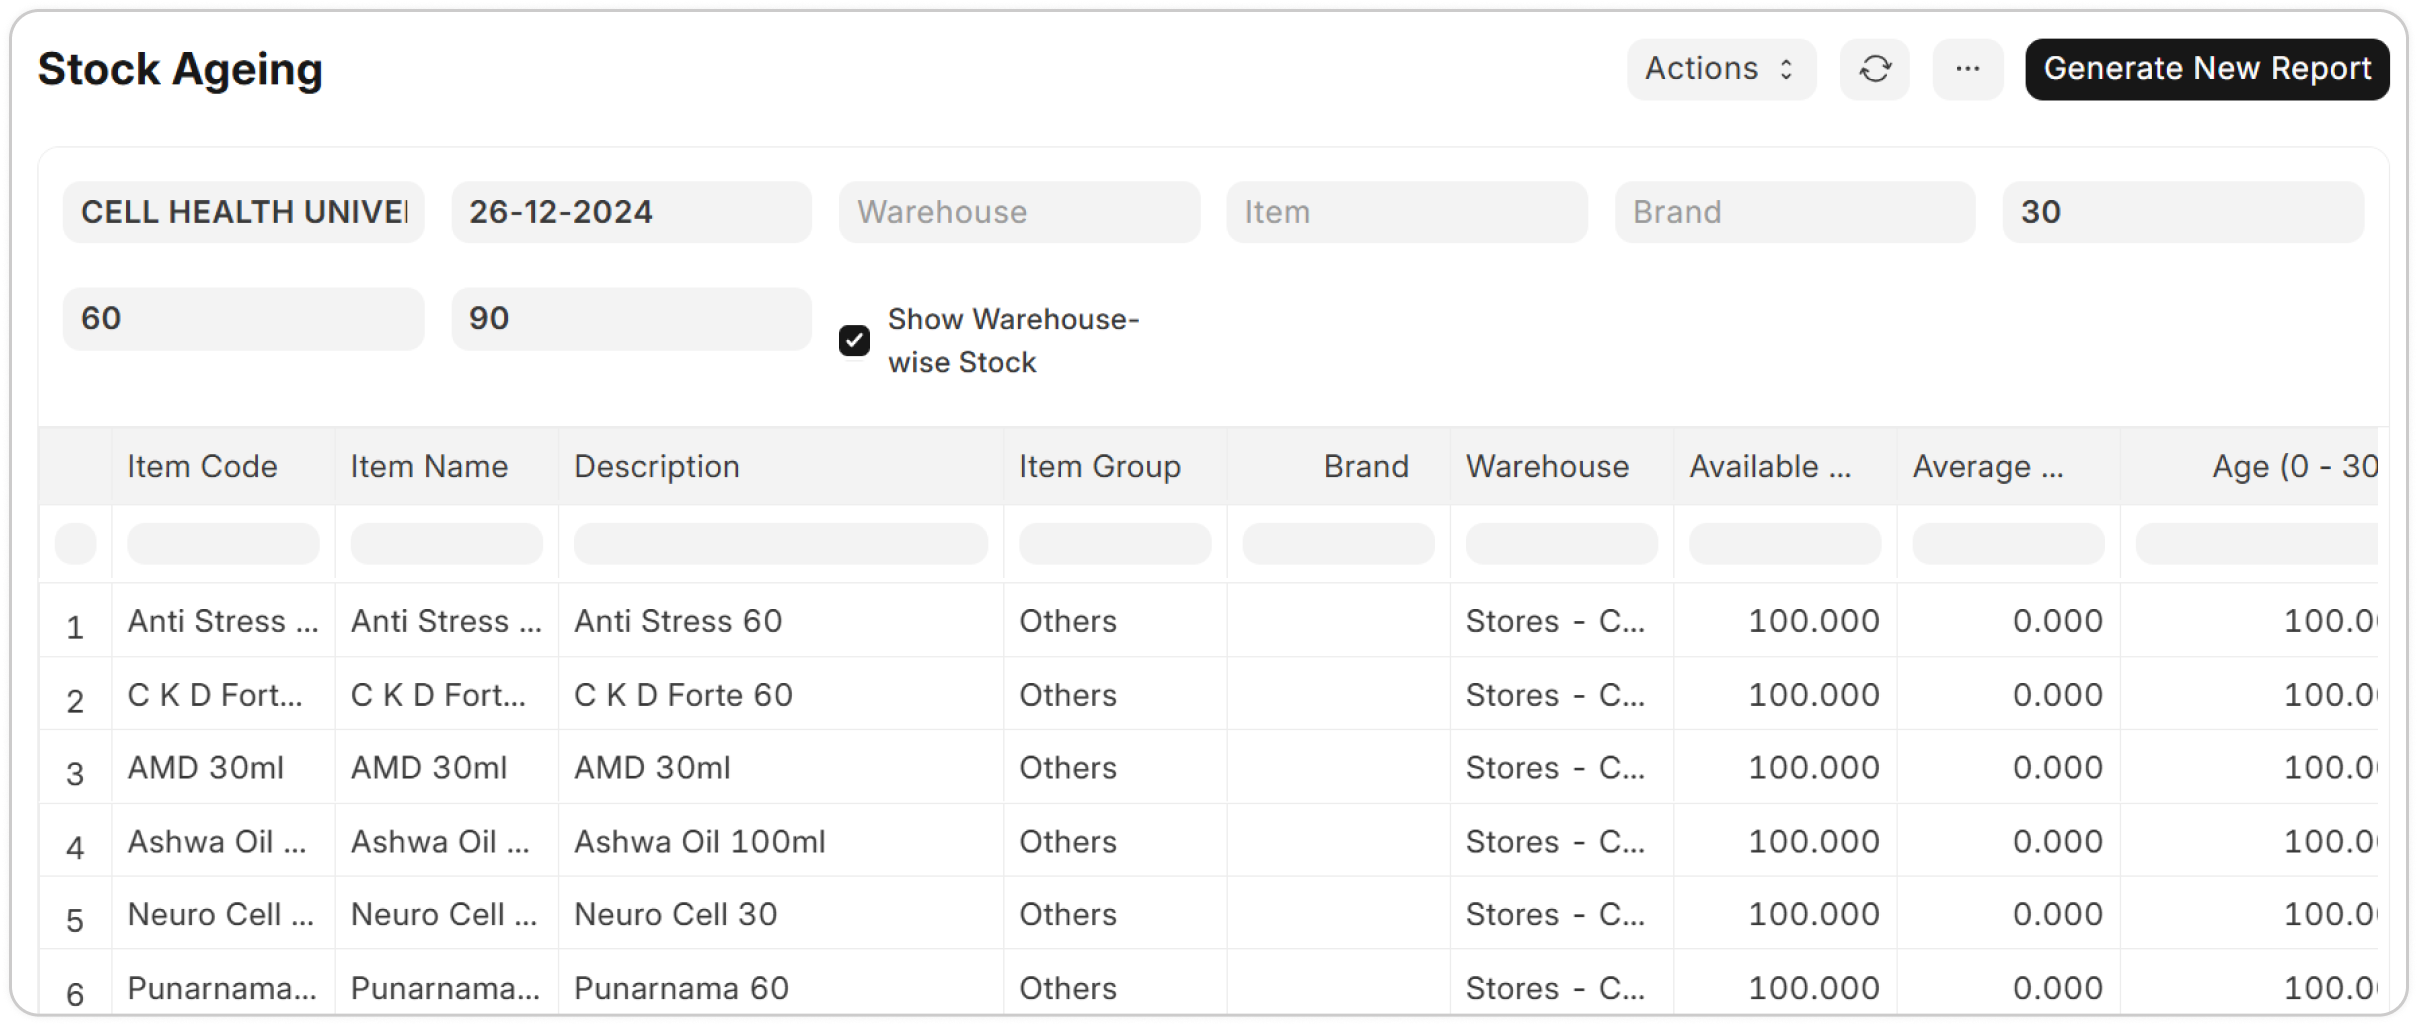Uncheck Show Warehouse-wise Stock checkbox

coord(854,341)
